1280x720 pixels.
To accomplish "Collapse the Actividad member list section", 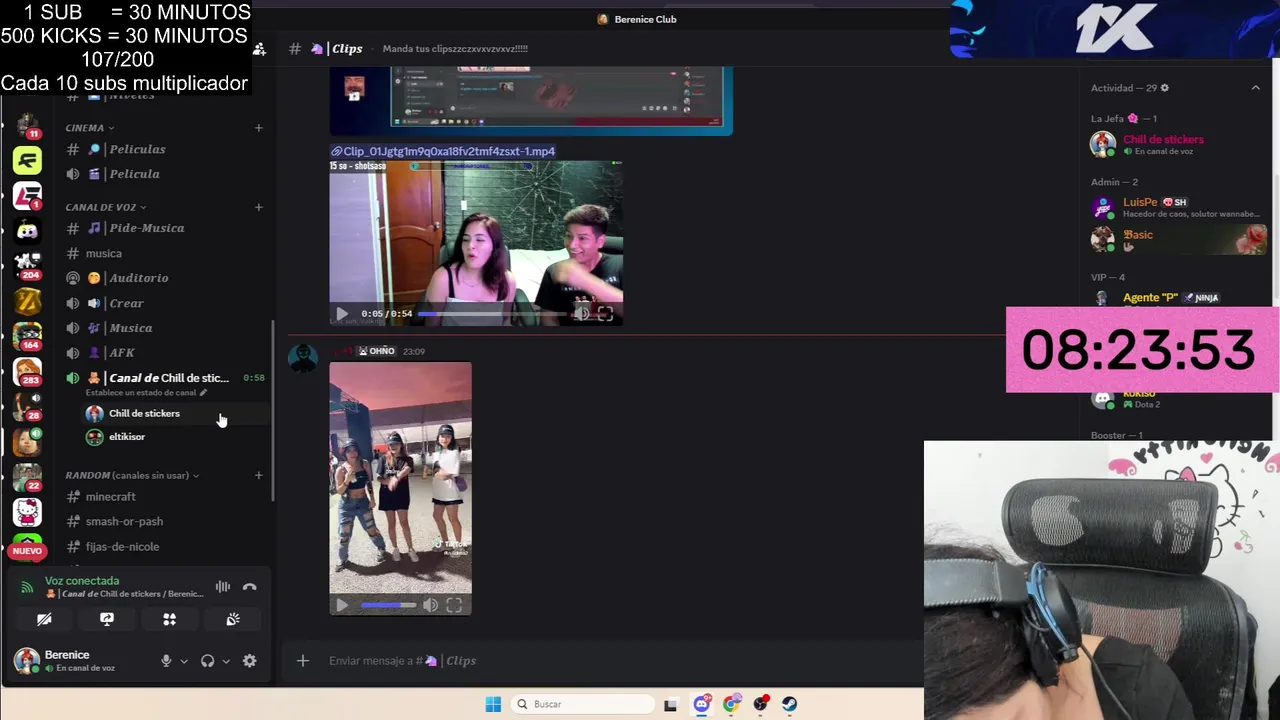I will (1256, 88).
